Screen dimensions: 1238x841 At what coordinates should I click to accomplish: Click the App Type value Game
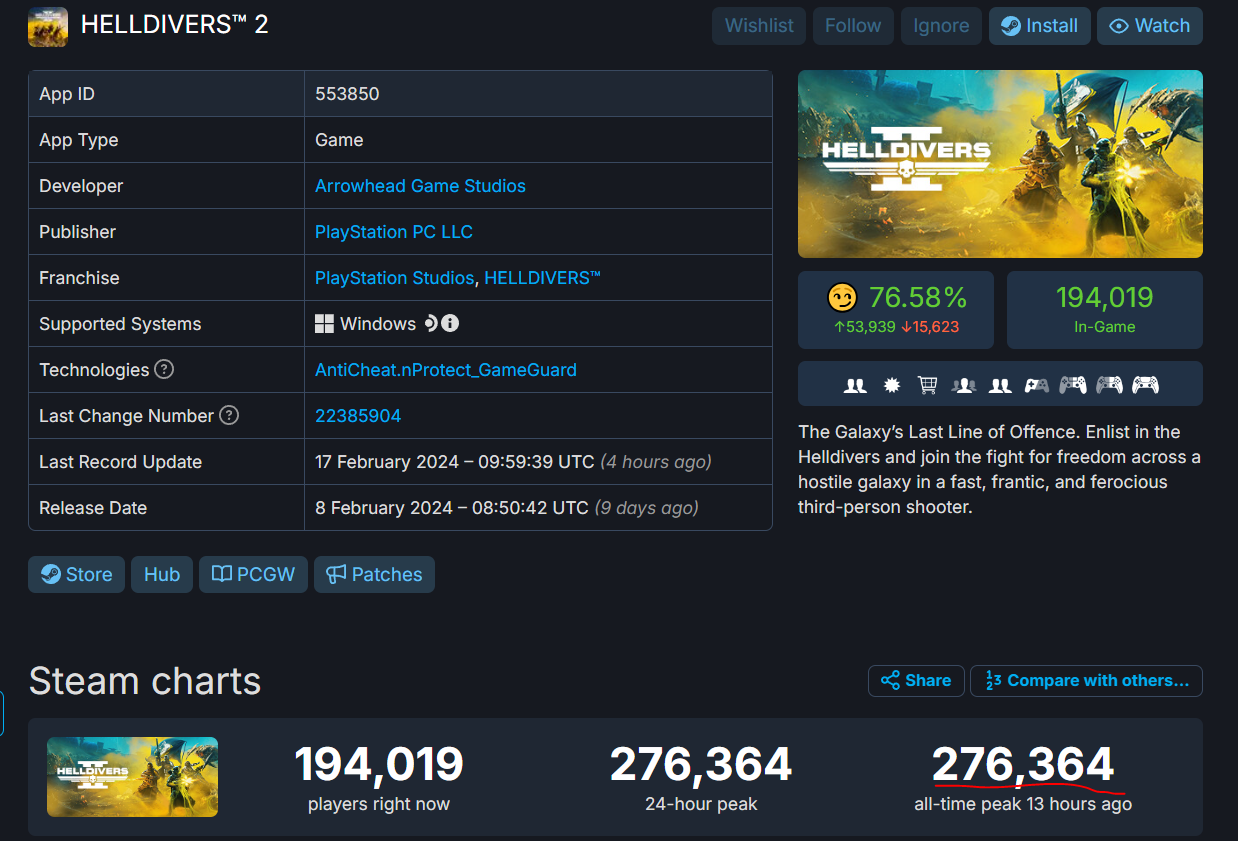[339, 140]
